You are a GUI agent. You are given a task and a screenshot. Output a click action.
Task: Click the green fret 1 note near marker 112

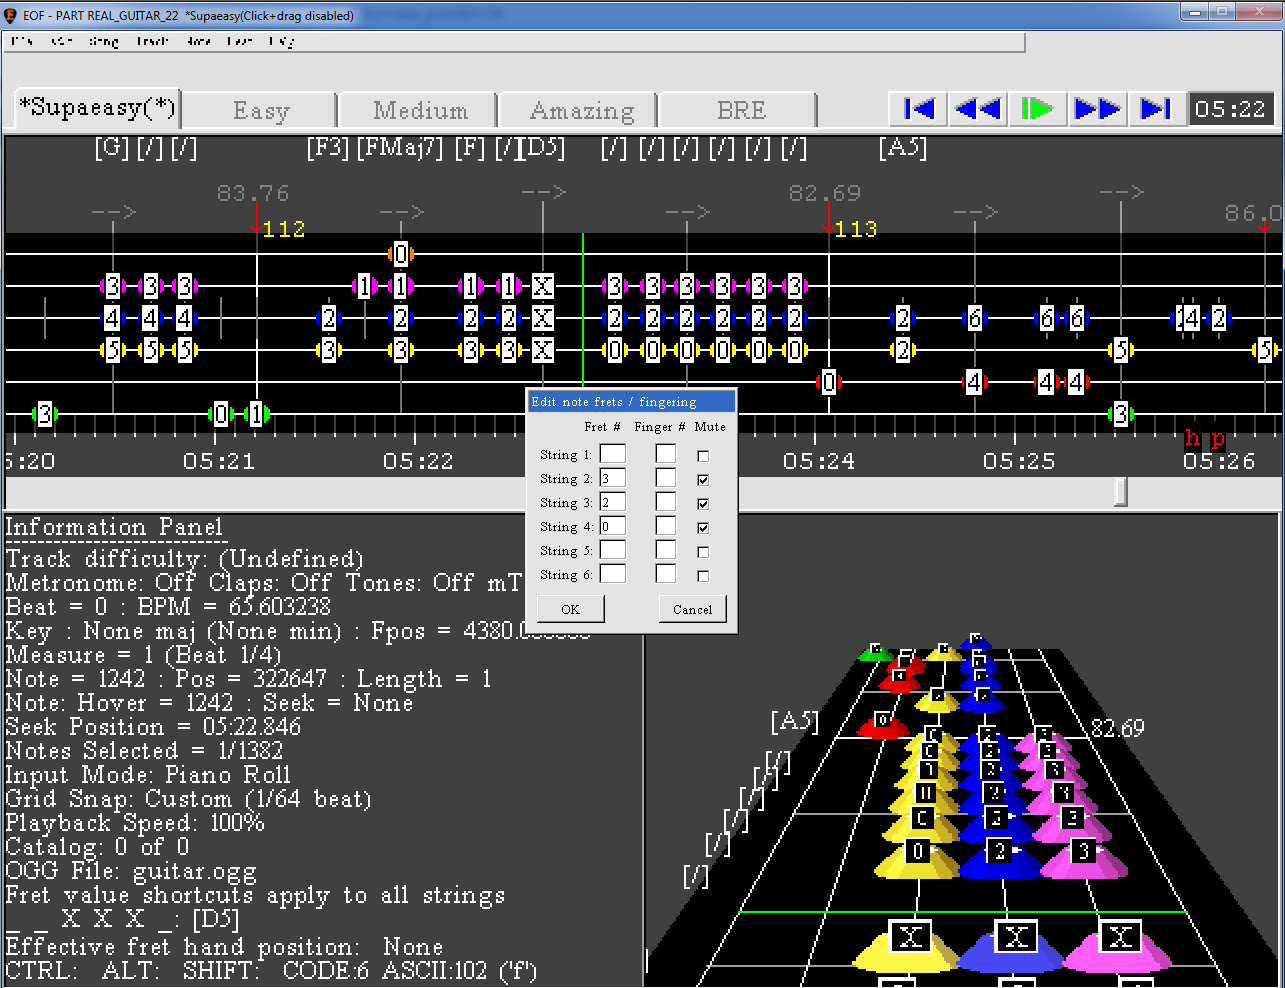[256, 414]
